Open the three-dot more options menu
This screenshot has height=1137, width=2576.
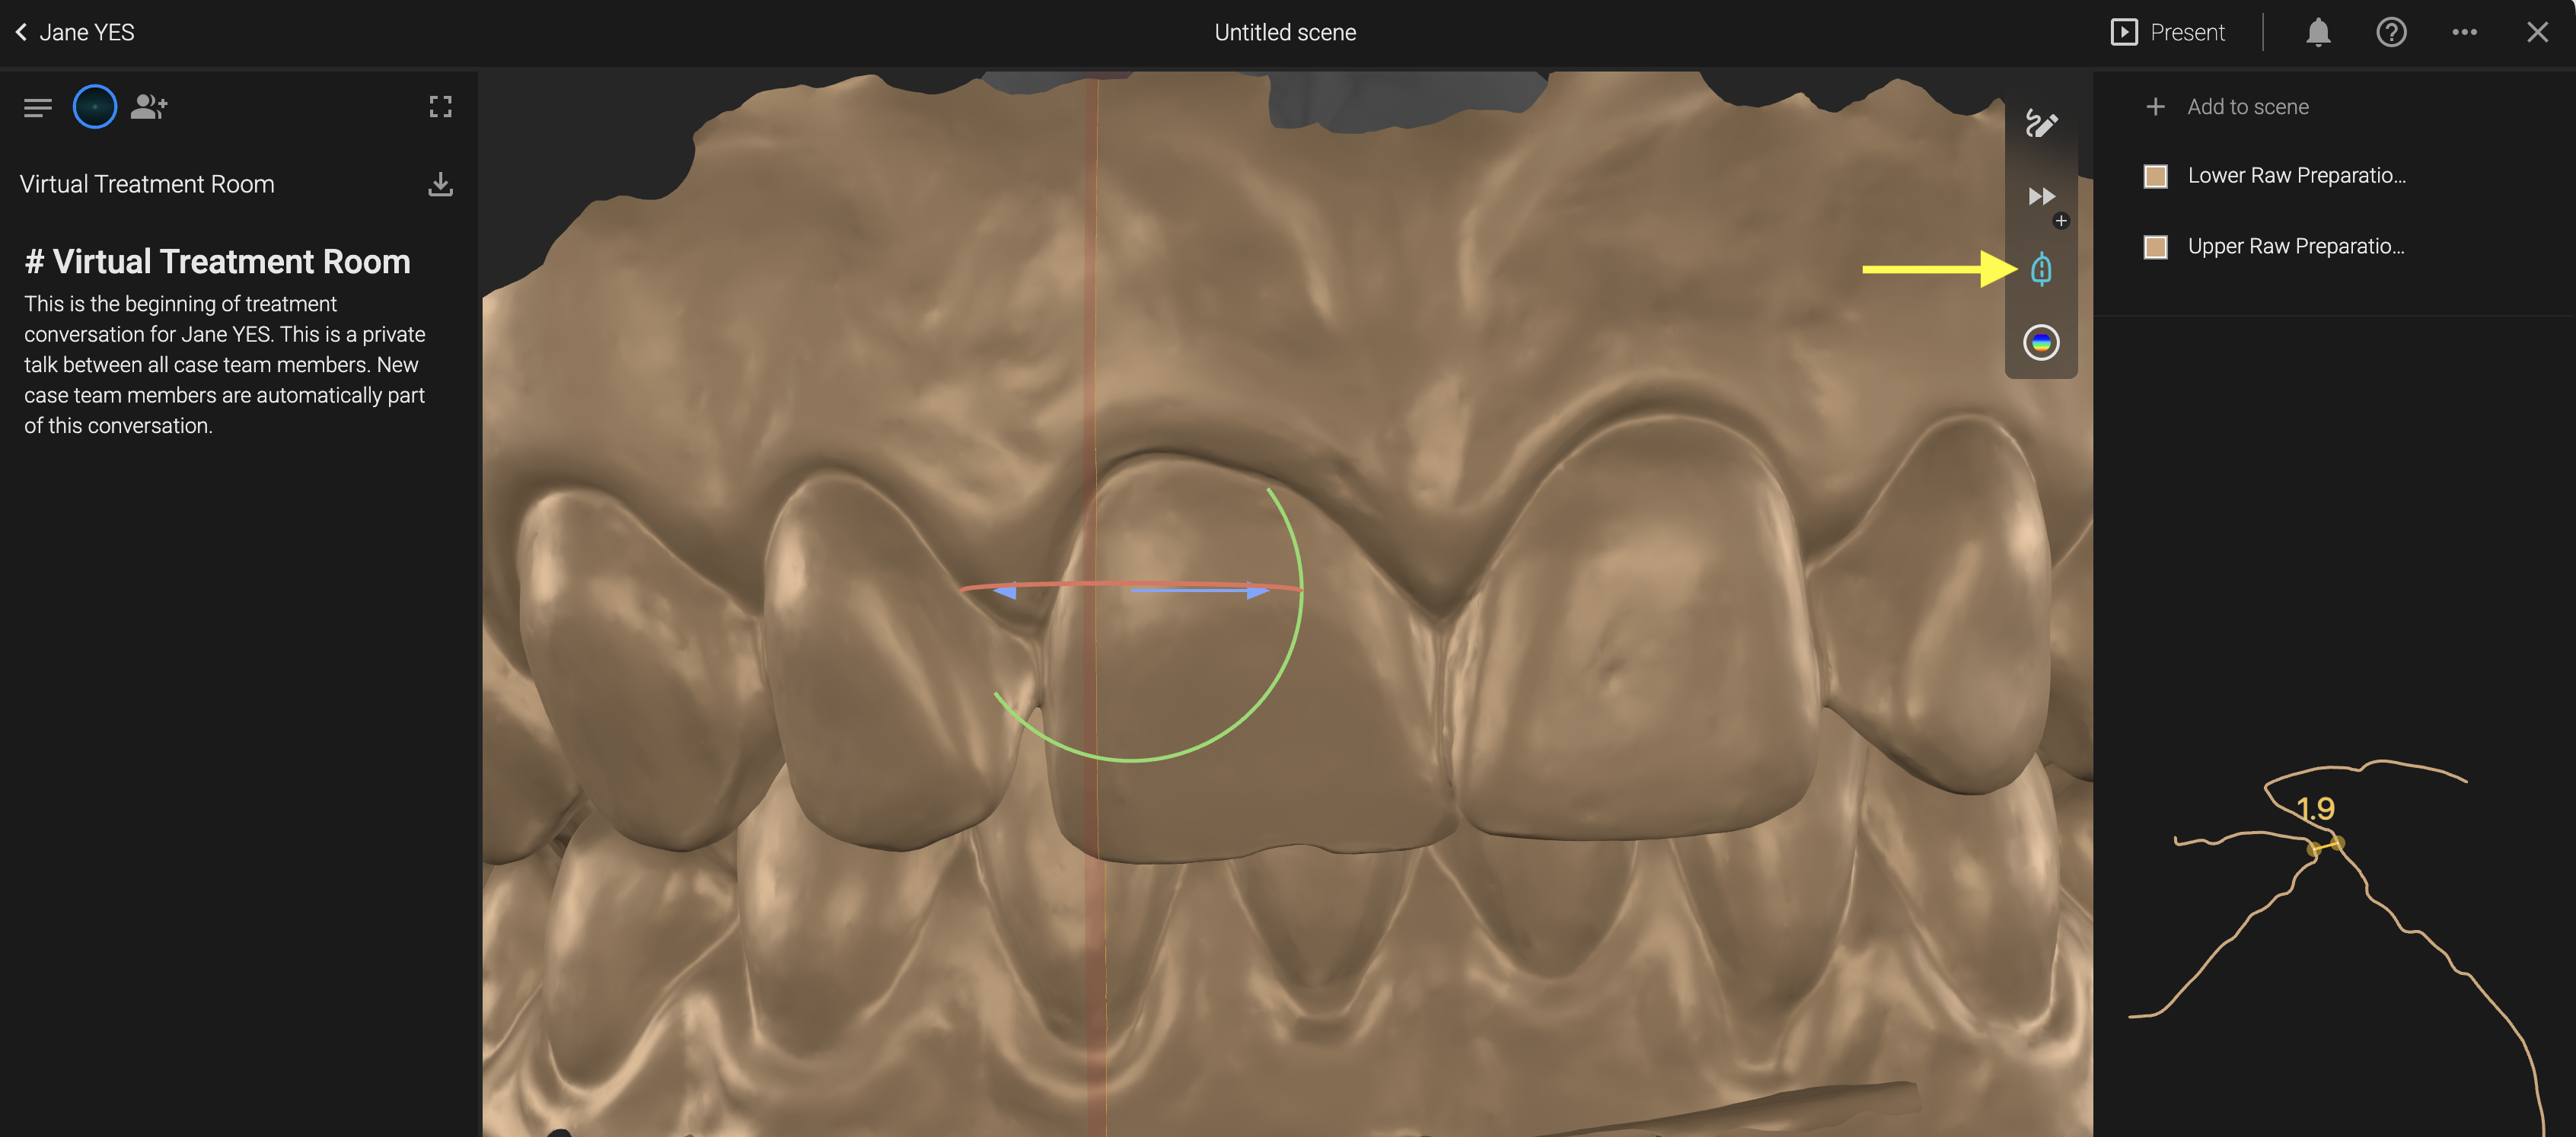click(2463, 33)
